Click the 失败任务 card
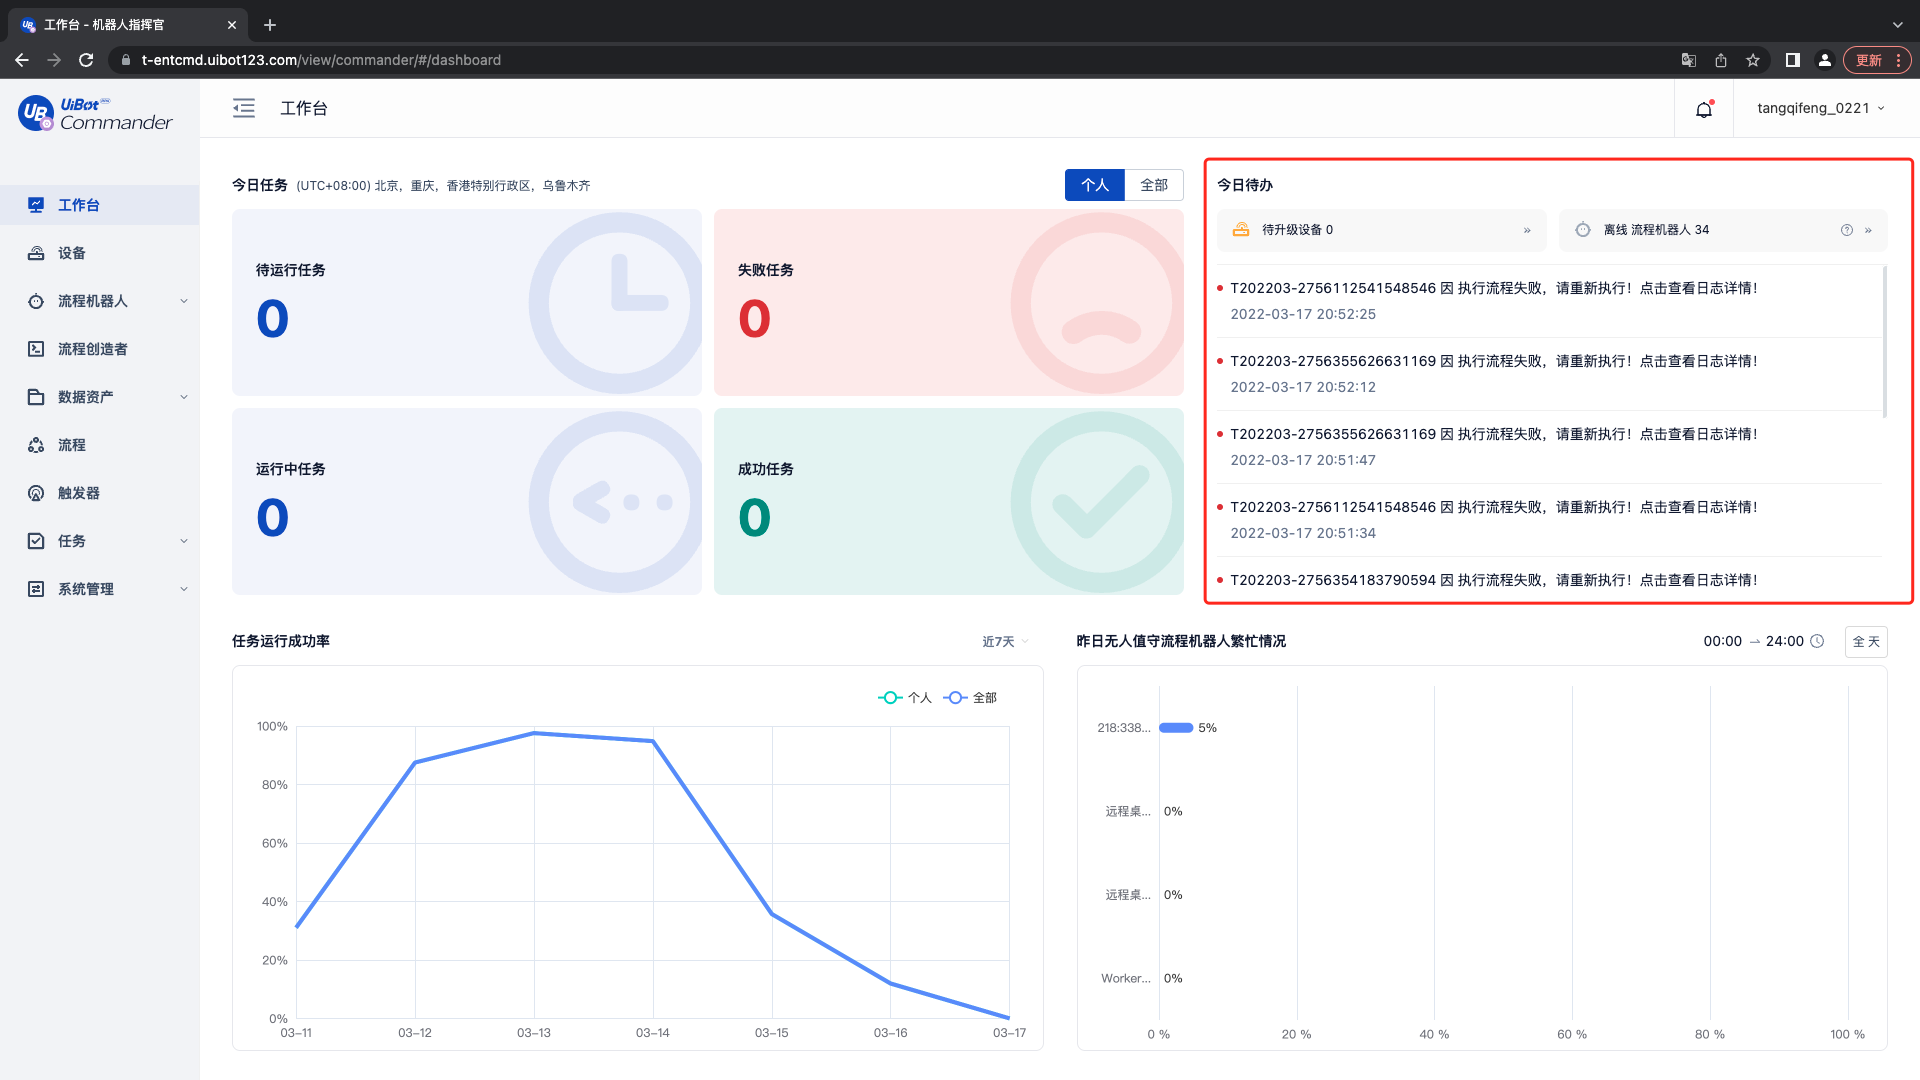The width and height of the screenshot is (1920, 1080). tap(949, 302)
